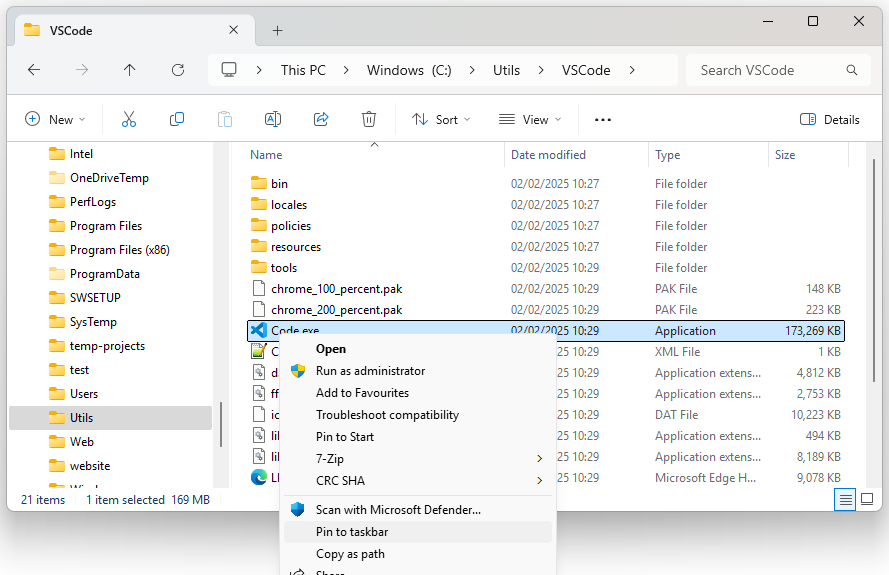Click the Rename icon in toolbar

[273, 119]
